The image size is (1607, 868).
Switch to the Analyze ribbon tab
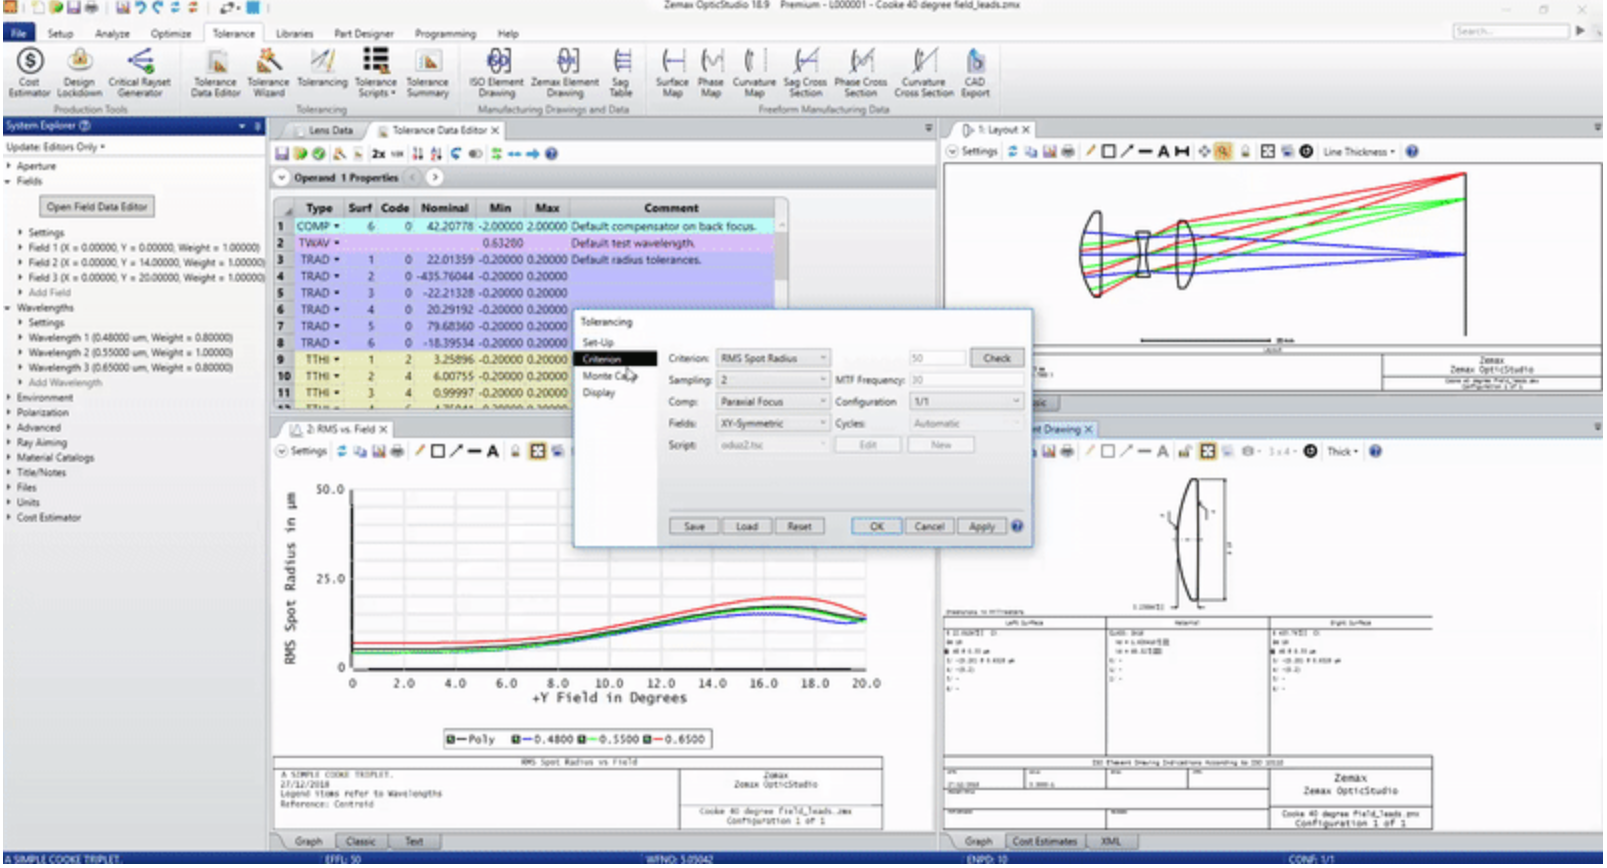(x=112, y=33)
